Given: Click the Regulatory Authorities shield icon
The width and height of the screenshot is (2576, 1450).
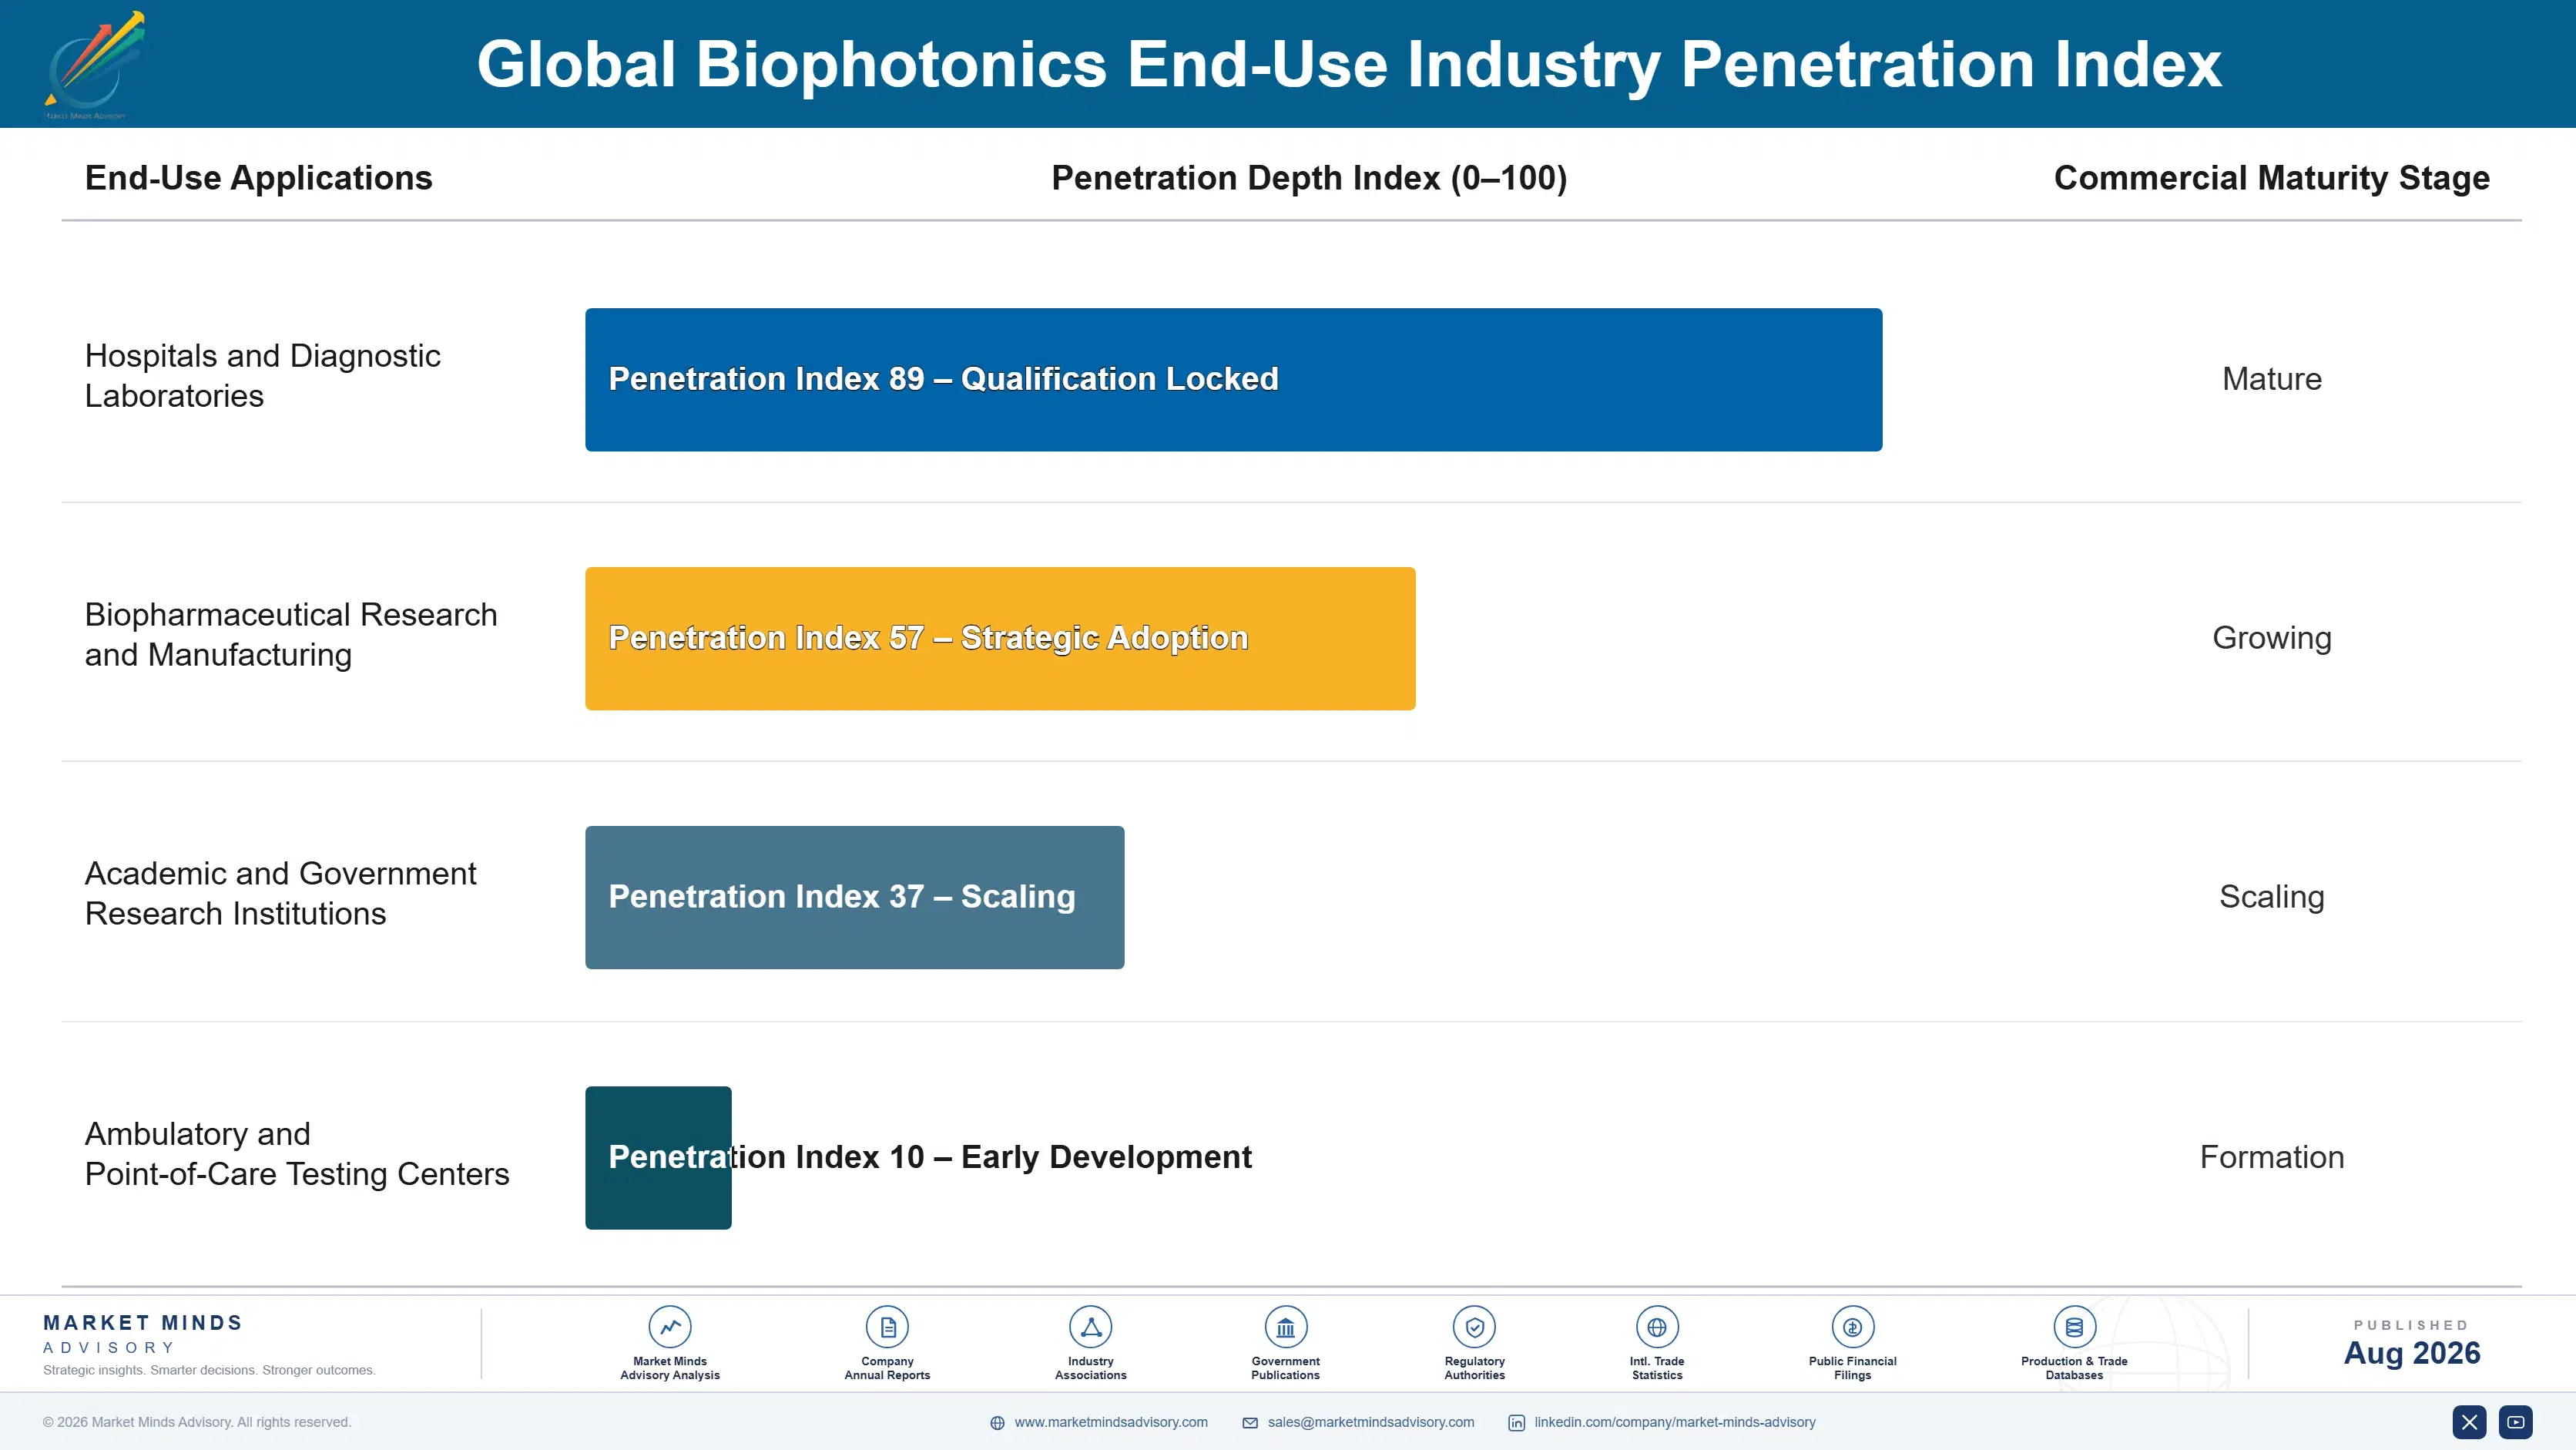Looking at the screenshot, I should 1474,1327.
